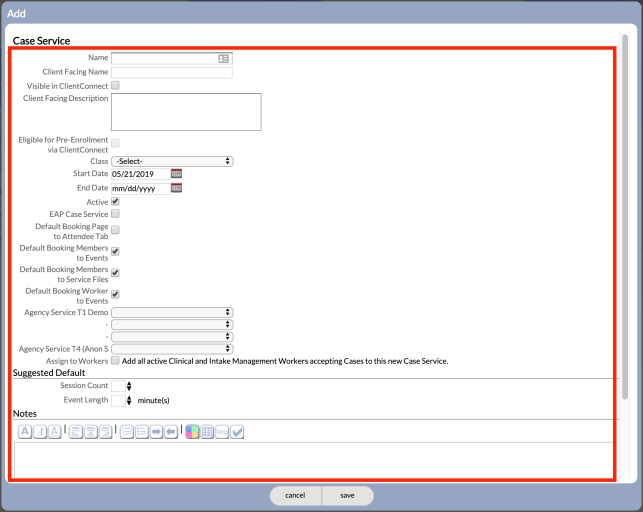
Task: Open the first unlabeled dash dropdown
Action: coord(172,324)
